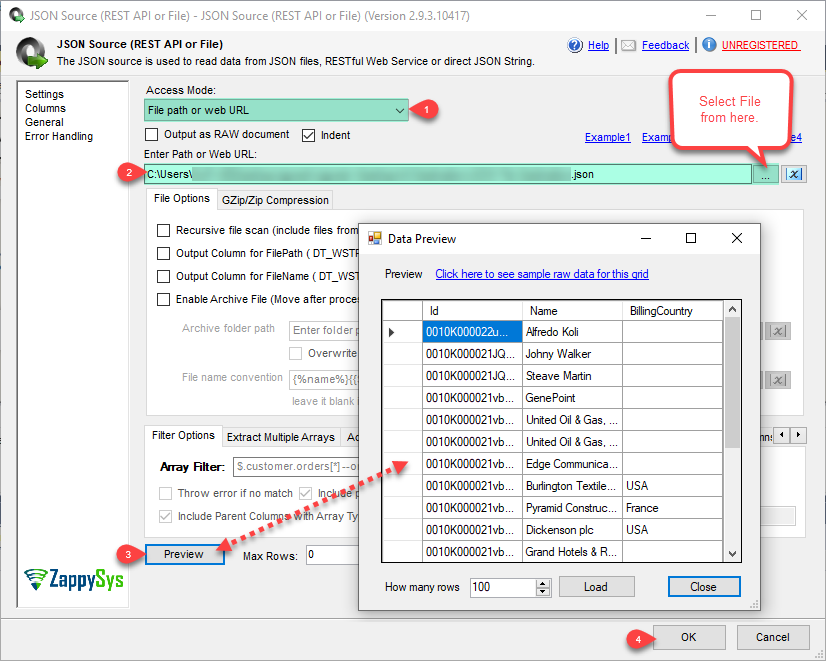Click scroll down arrow in Data Preview grid
This screenshot has height=661, width=826.
(x=732, y=554)
